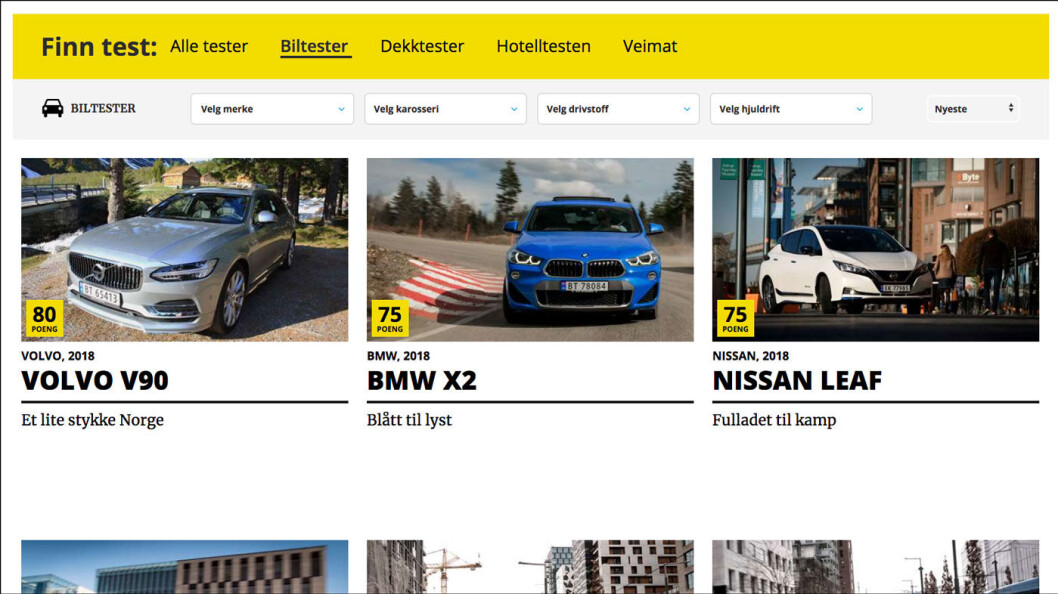Click the Finn test: heading

pos(99,47)
